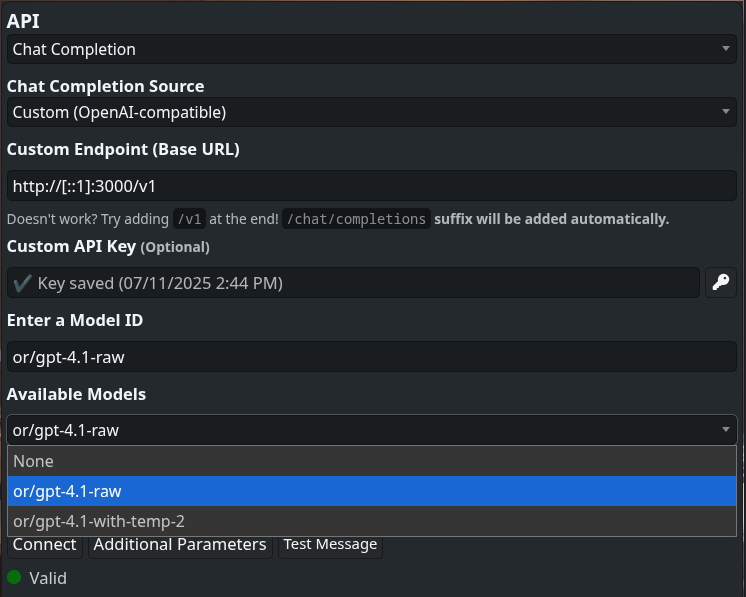746x597 pixels.
Task: Click the Enter a Model ID text box
Action: pyautogui.click(x=372, y=357)
